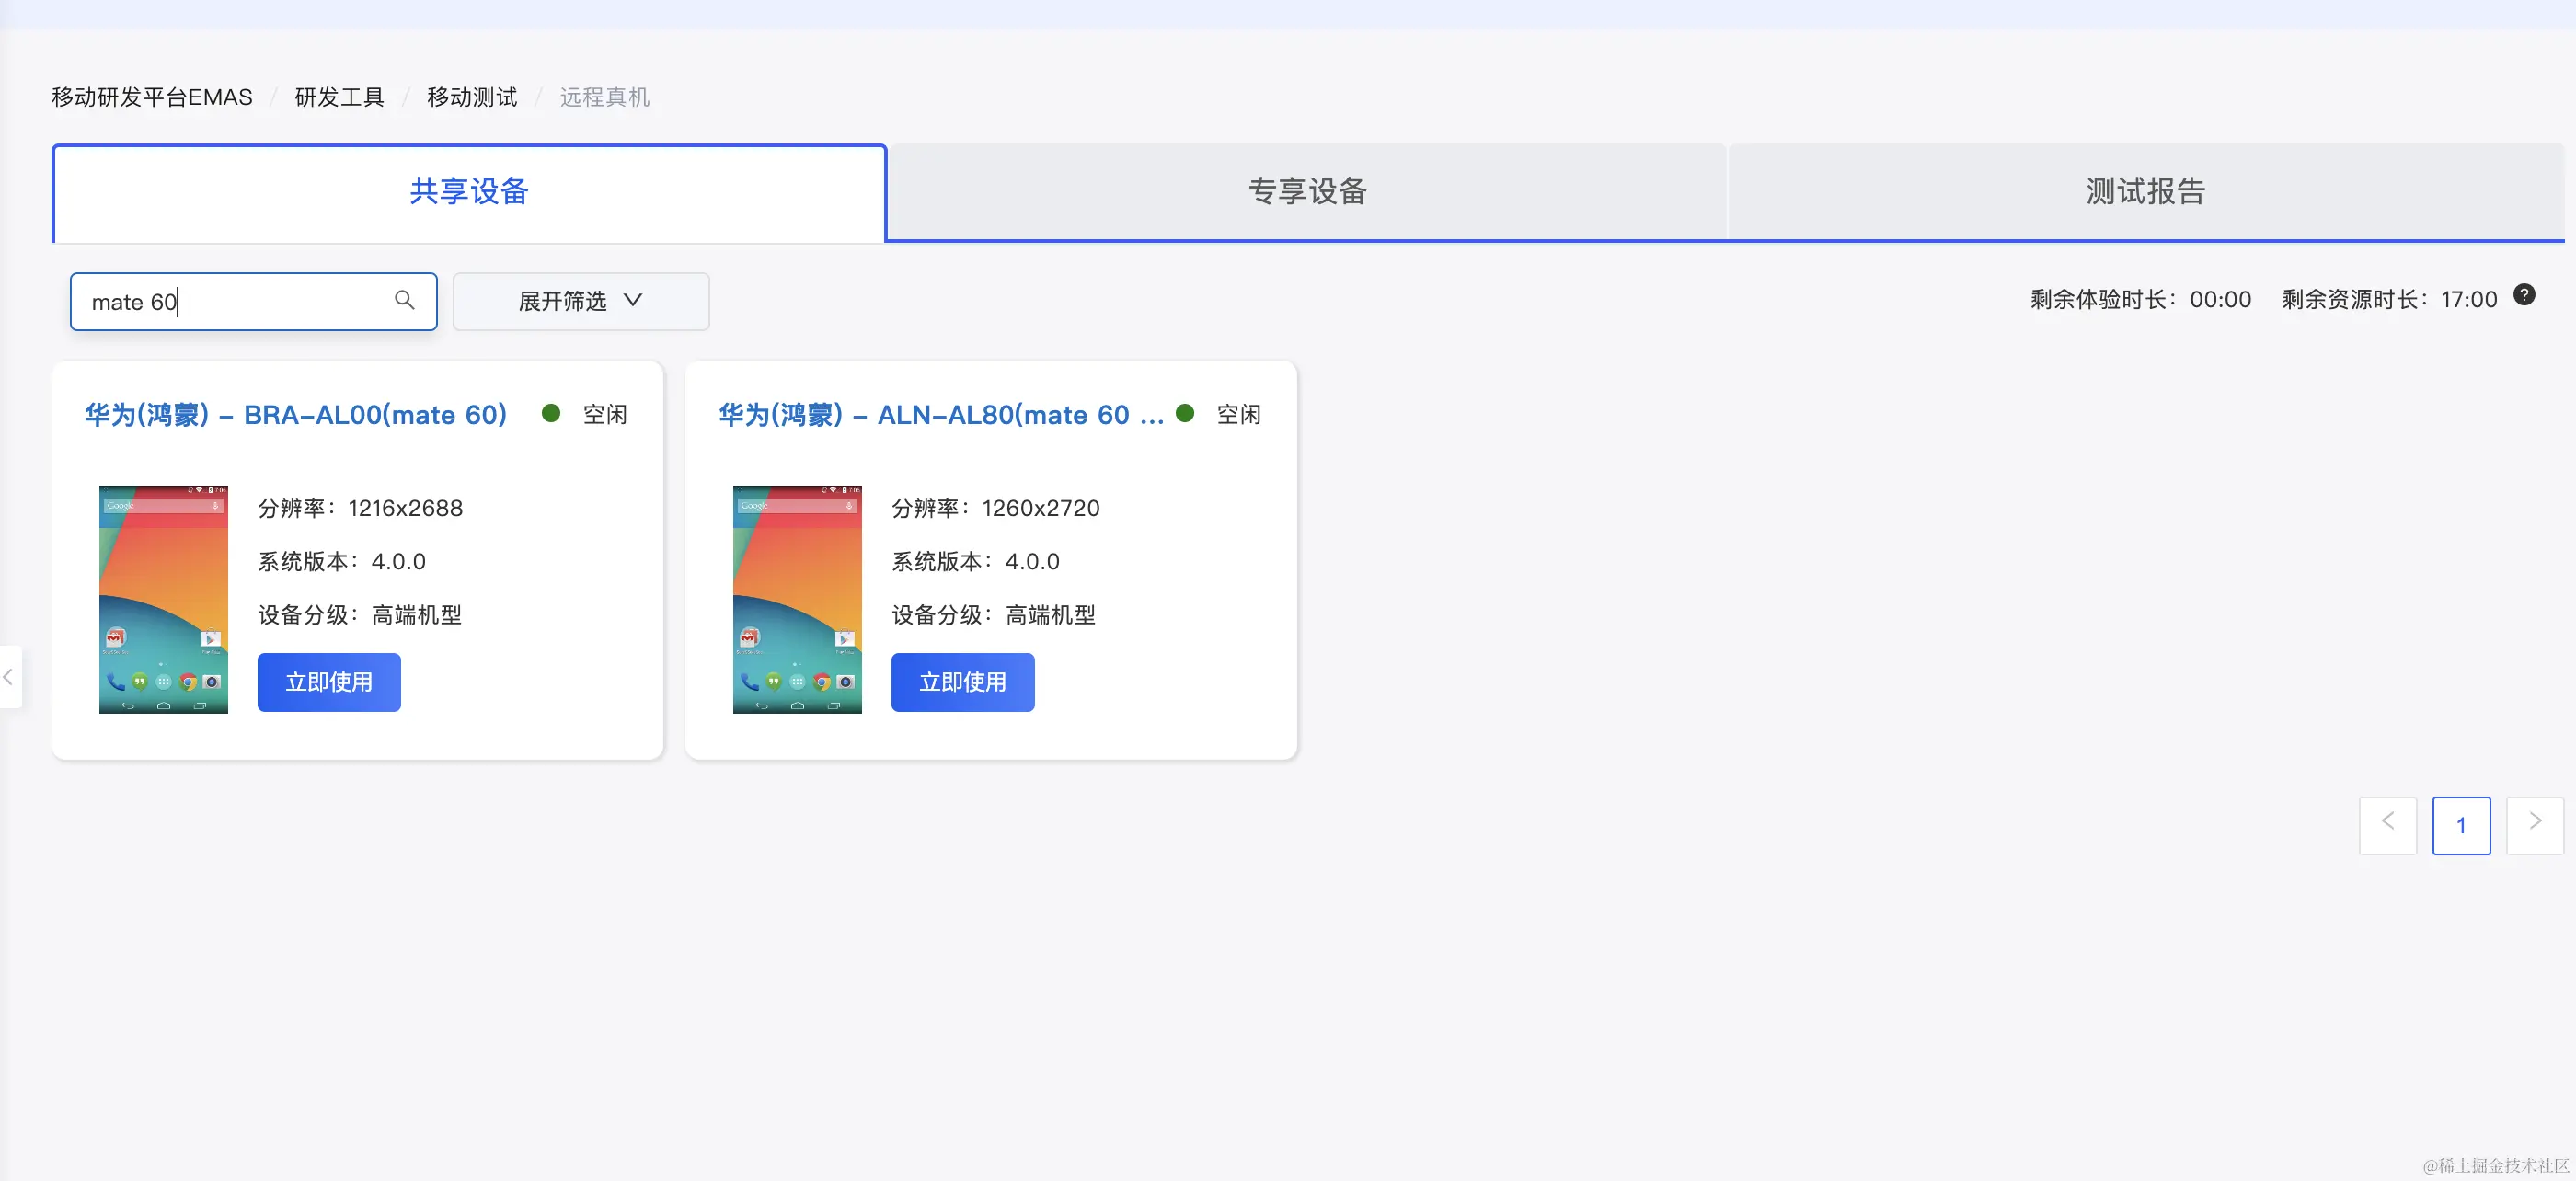Click the next page arrow
Viewport: 2576px width, 1181px height.
pyautogui.click(x=2535, y=825)
